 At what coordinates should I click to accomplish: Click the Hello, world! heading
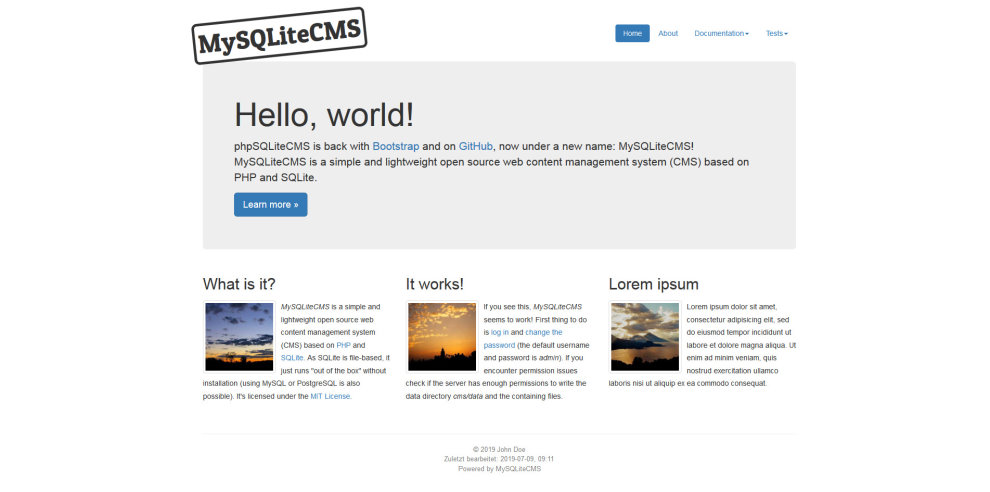click(324, 115)
